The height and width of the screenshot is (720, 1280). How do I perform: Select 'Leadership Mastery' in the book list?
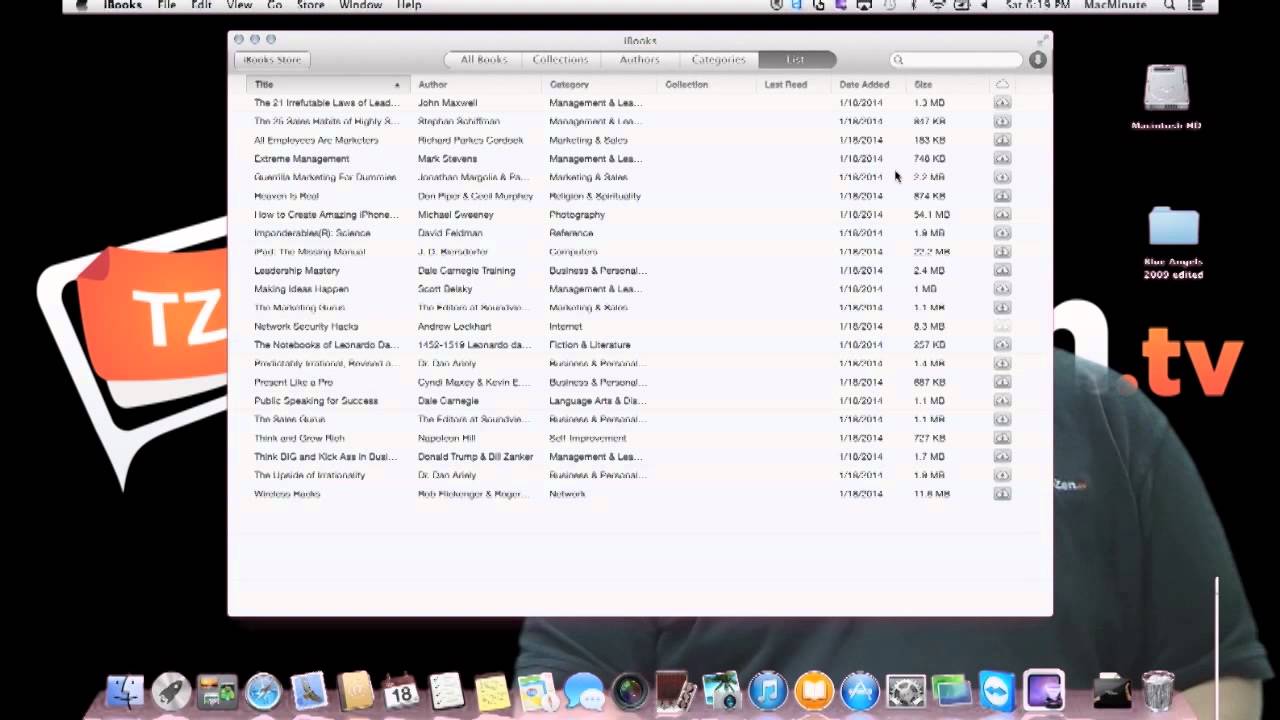tap(297, 270)
